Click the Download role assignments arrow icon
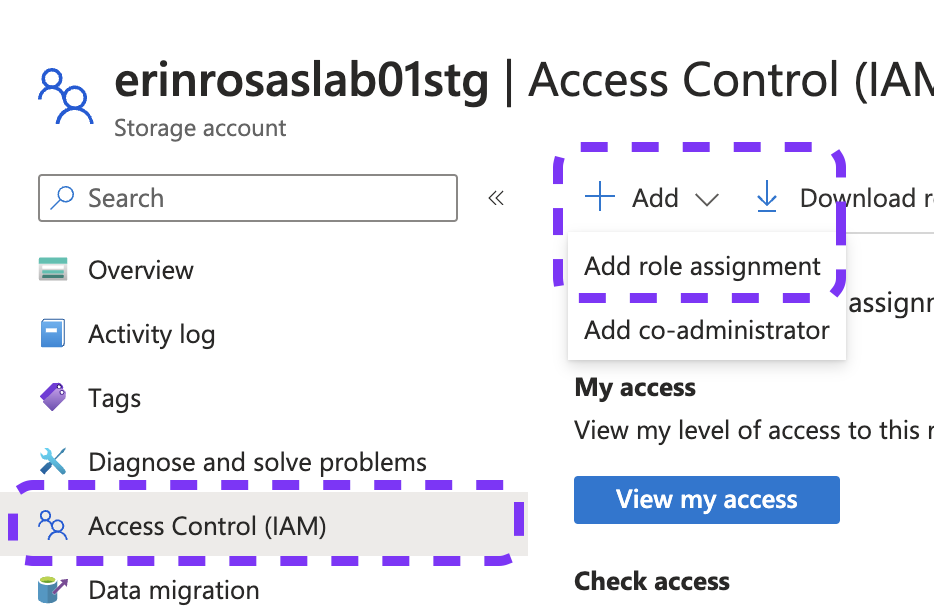This screenshot has height=610, width=934. coord(766,197)
